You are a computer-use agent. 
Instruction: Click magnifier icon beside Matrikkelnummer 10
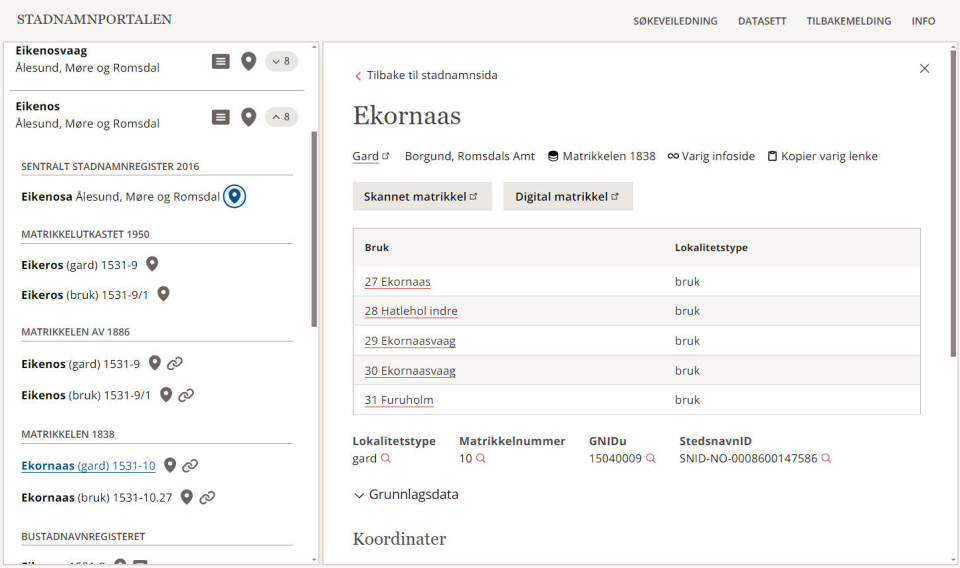tap(481, 459)
